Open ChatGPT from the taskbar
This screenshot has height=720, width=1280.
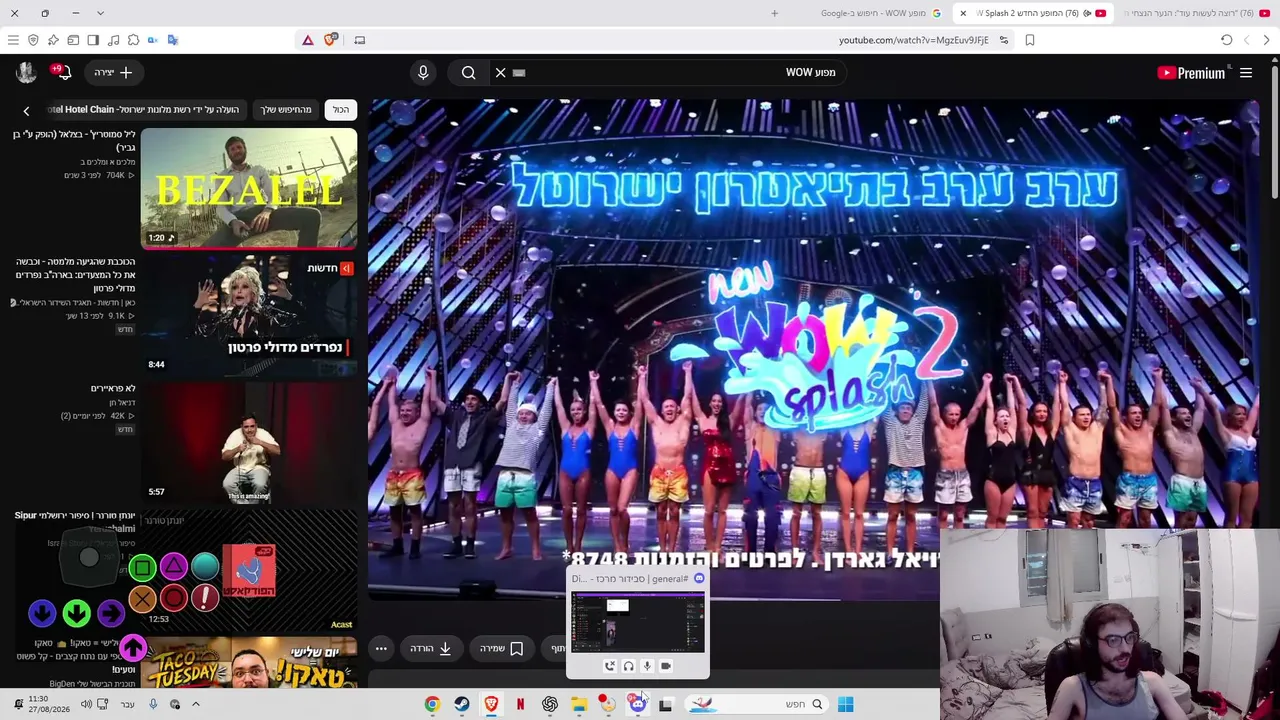pyautogui.click(x=550, y=704)
